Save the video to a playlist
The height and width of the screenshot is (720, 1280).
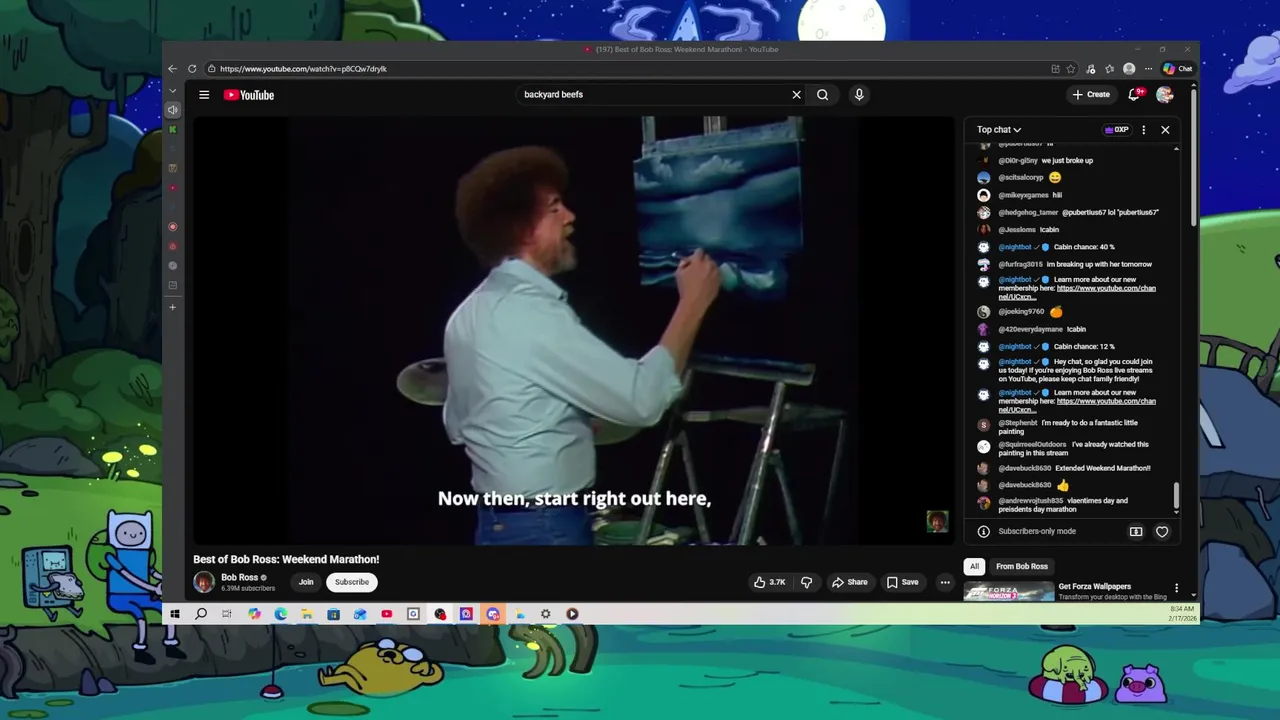tap(902, 582)
